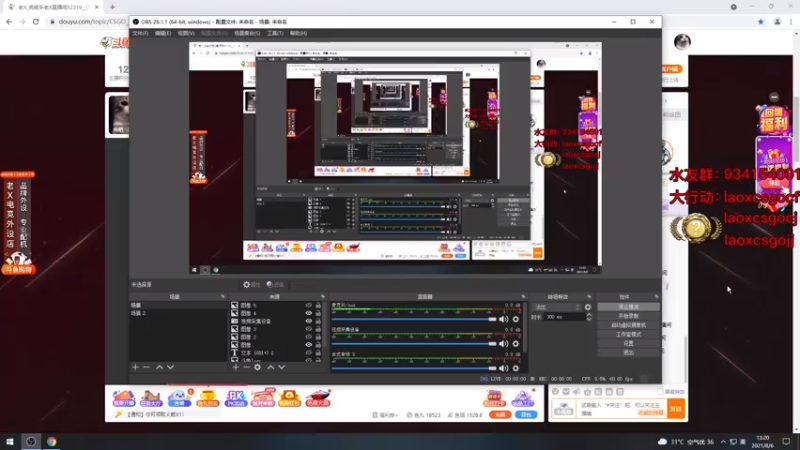Move source down in sources list
Image resolution: width=800 pixels, height=450 pixels.
pyautogui.click(x=282, y=367)
